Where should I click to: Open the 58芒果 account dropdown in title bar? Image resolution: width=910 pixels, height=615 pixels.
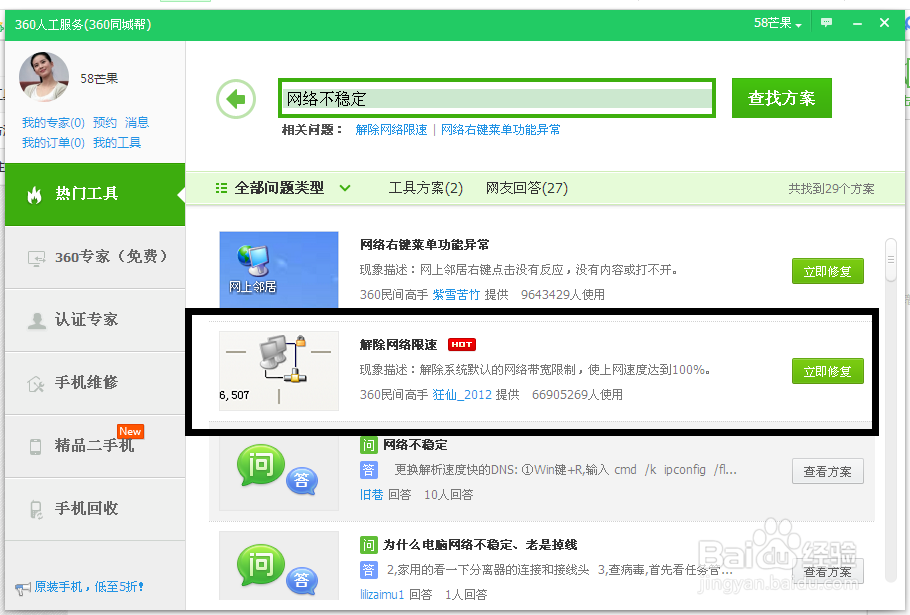tap(778, 23)
